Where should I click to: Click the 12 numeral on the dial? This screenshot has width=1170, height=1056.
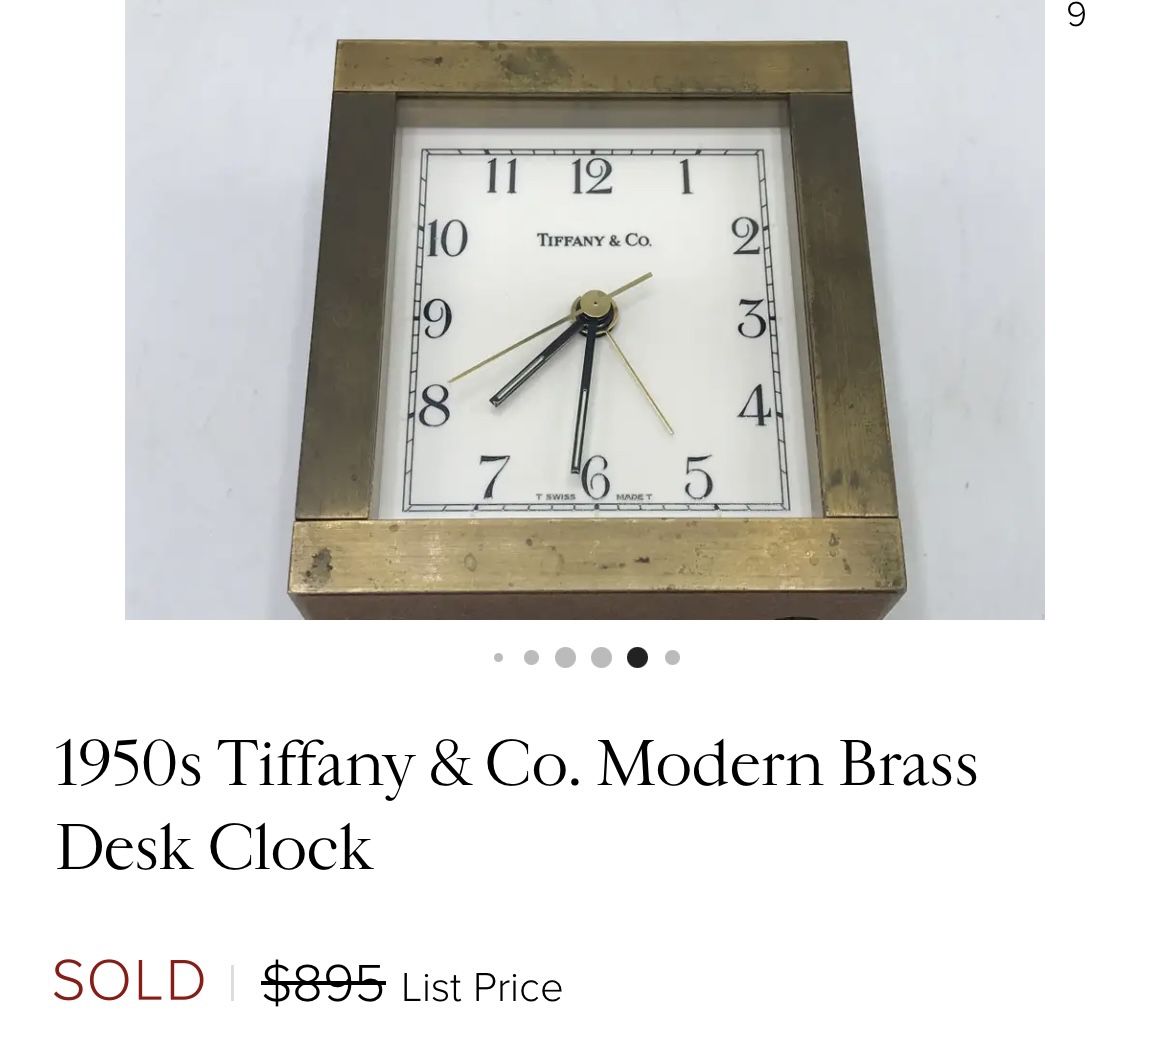pyautogui.click(x=592, y=177)
